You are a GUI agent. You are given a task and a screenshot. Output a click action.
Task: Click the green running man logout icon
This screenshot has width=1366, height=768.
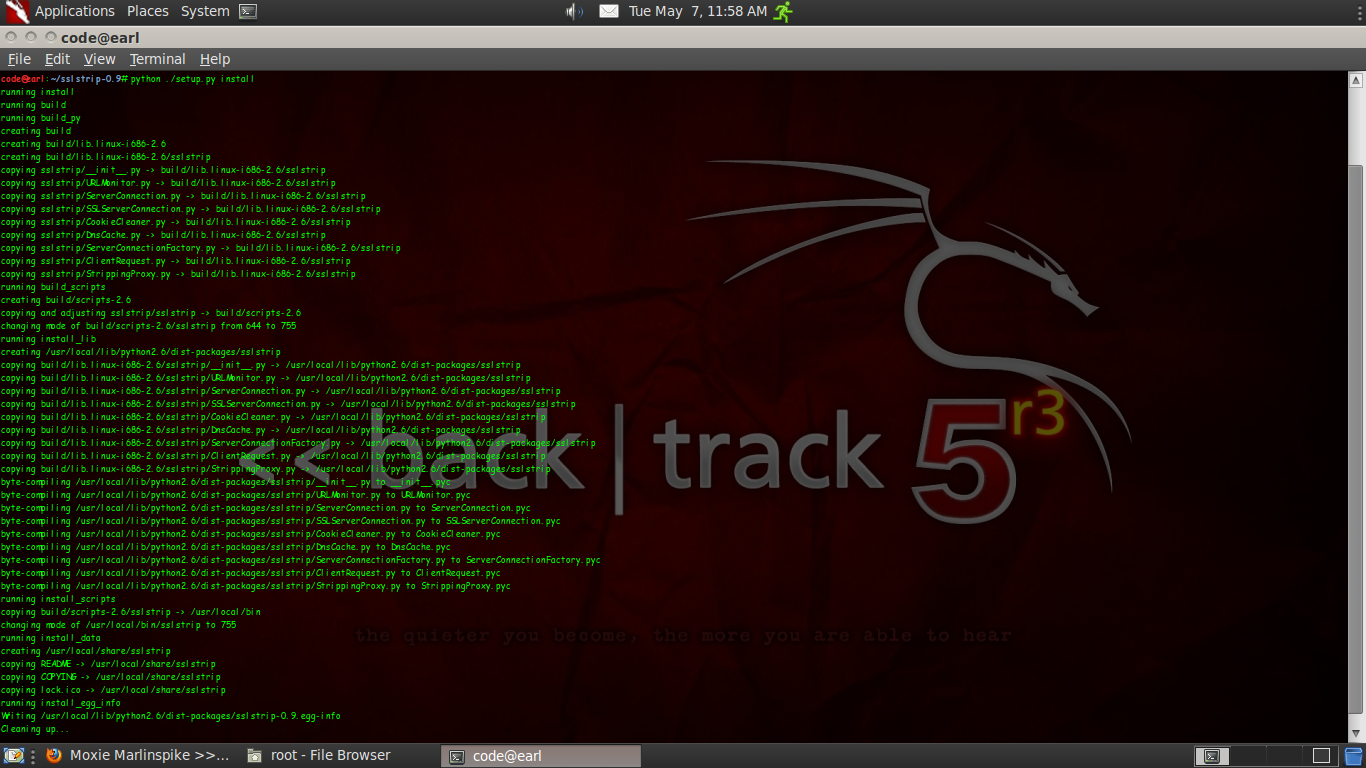click(782, 11)
